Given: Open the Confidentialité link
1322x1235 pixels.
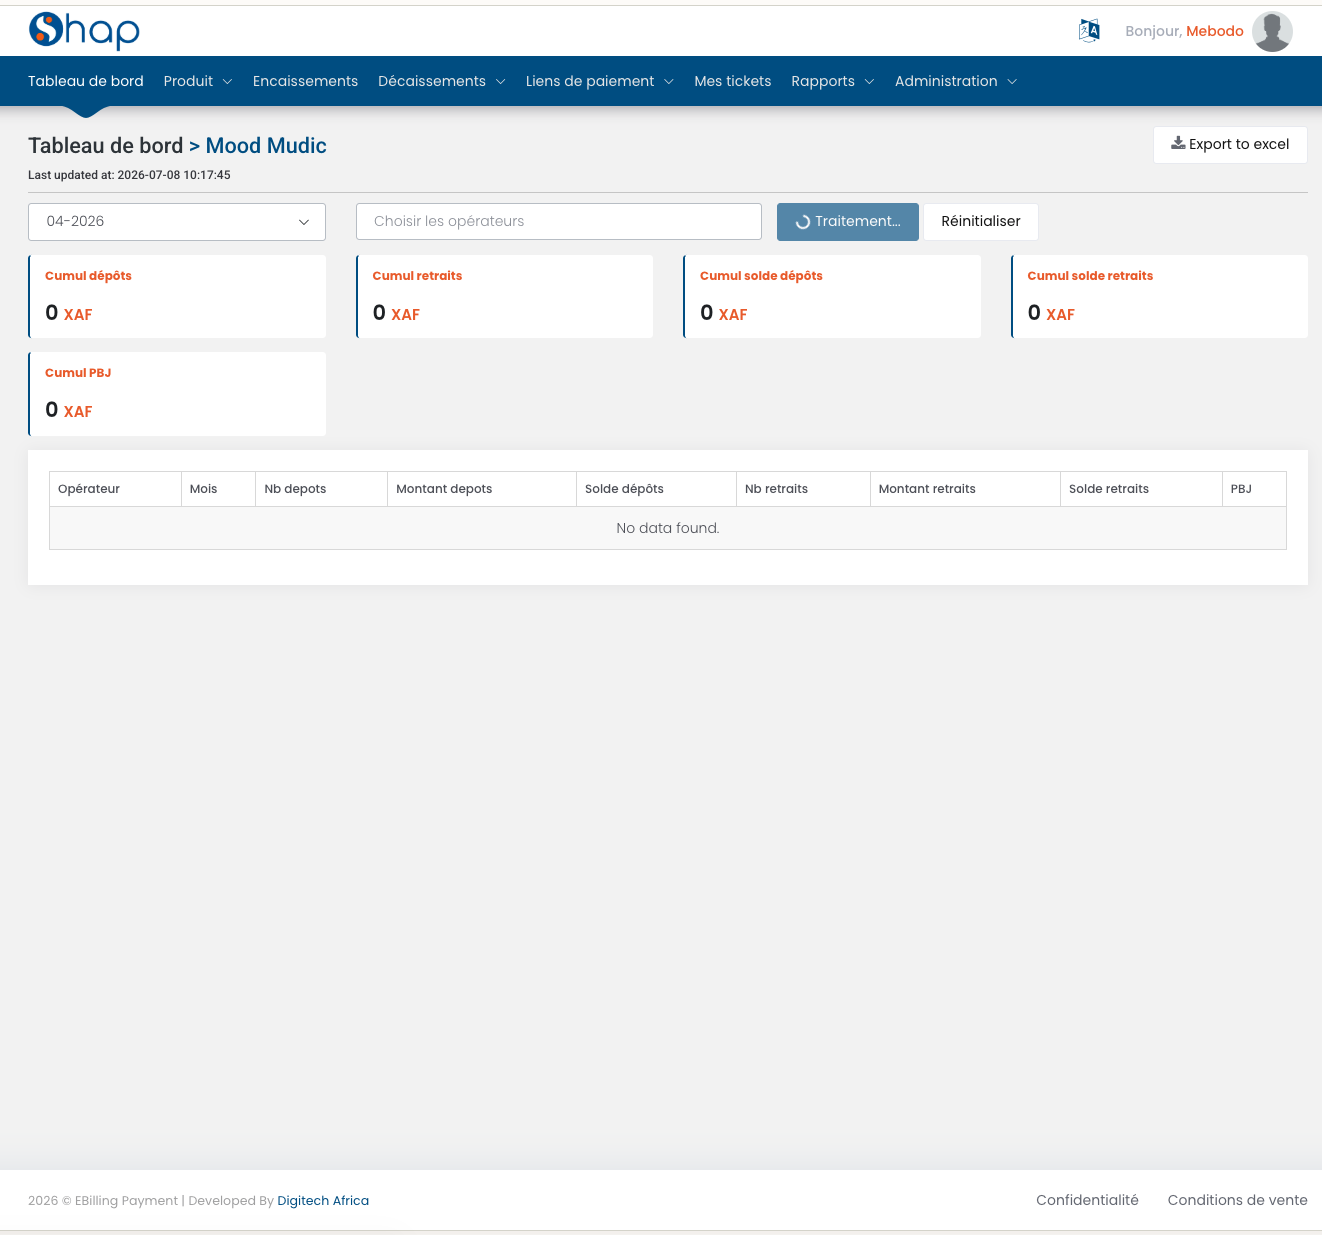Looking at the screenshot, I should point(1087,1200).
